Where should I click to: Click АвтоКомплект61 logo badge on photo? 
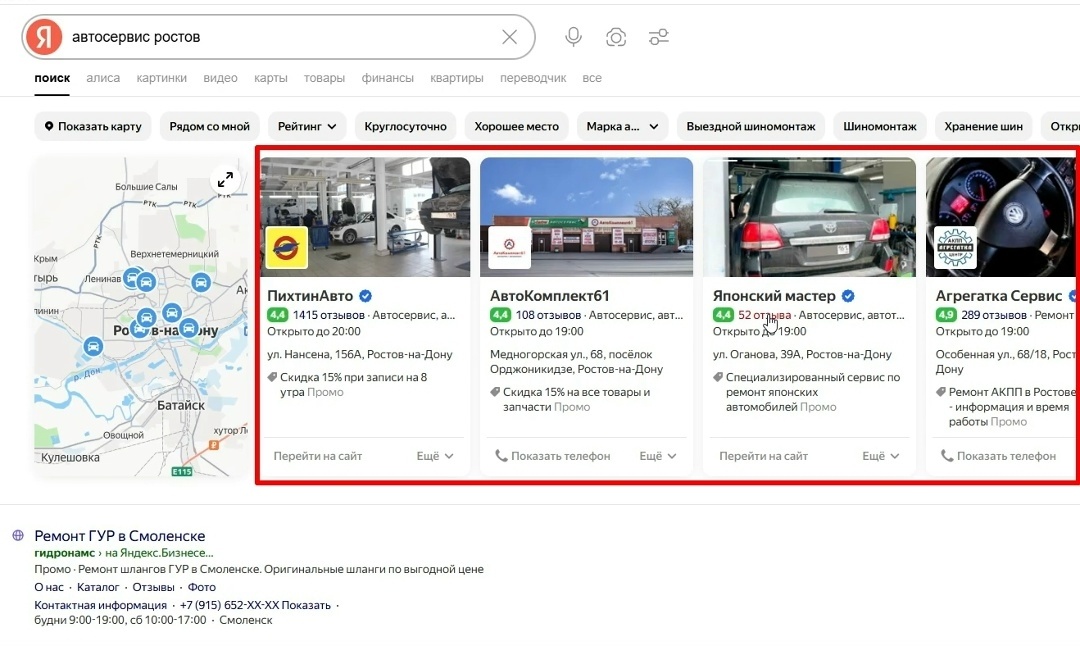click(509, 247)
